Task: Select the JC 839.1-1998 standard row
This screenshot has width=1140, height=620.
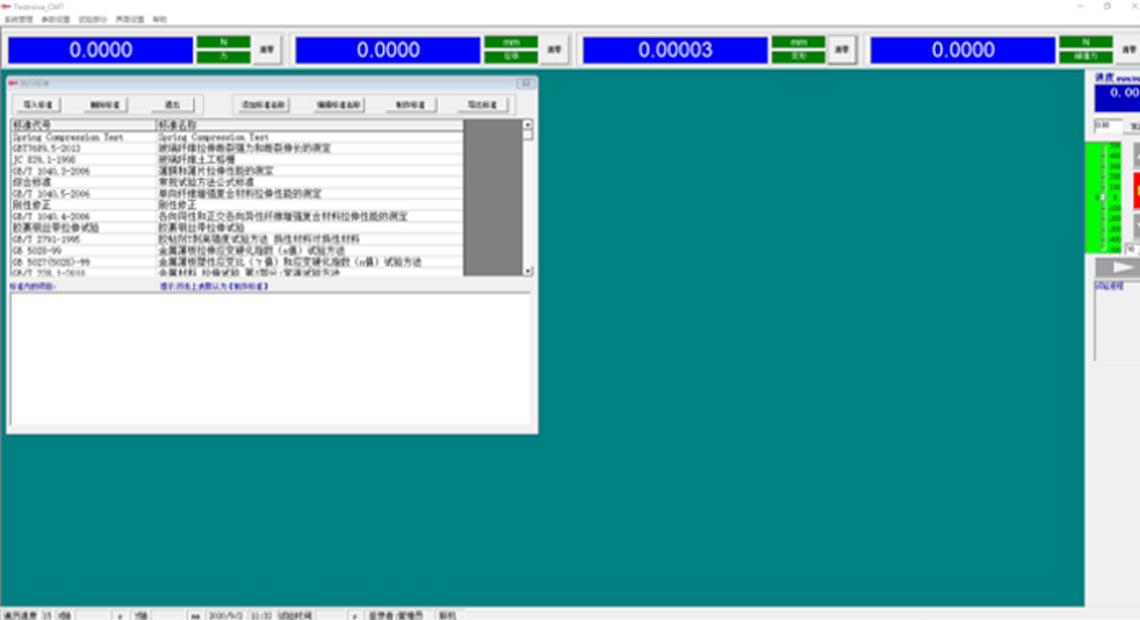Action: [237, 159]
